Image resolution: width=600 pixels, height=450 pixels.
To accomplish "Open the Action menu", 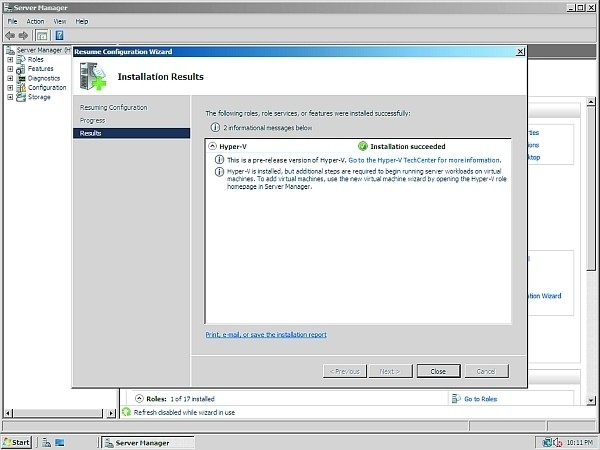I will (x=35, y=21).
